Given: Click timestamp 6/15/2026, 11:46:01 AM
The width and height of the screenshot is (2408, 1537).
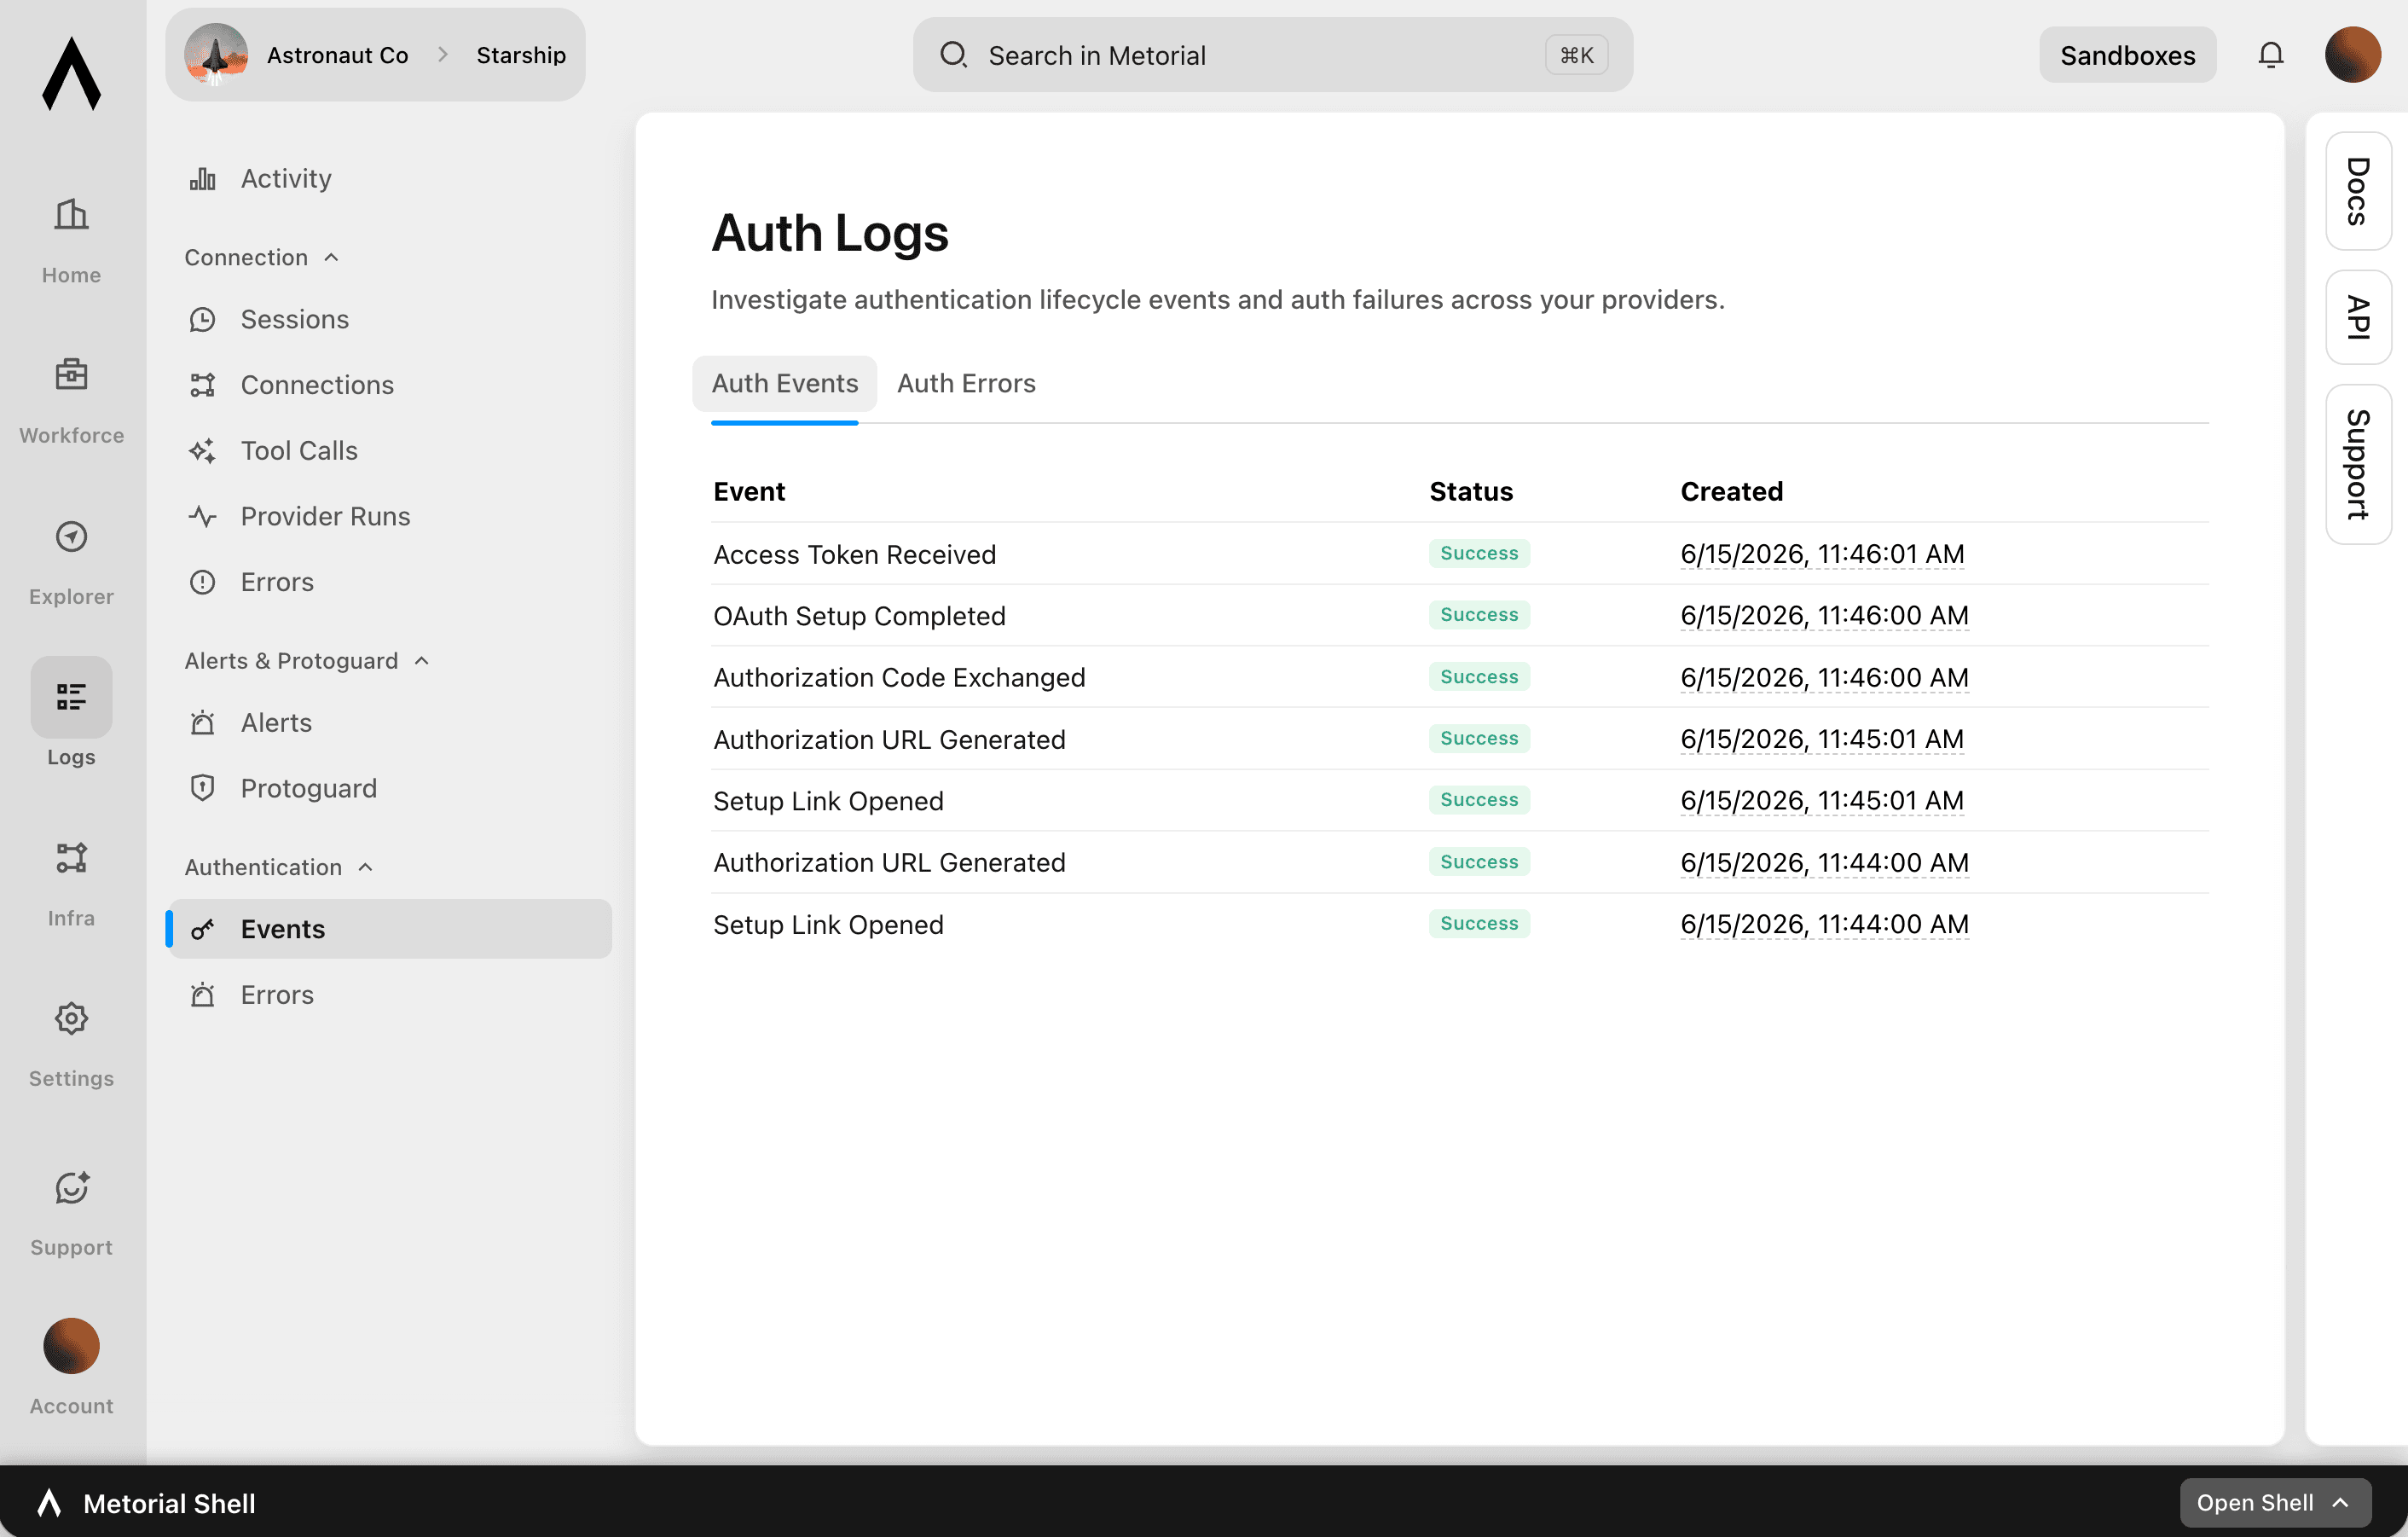Looking at the screenshot, I should [x=1822, y=554].
